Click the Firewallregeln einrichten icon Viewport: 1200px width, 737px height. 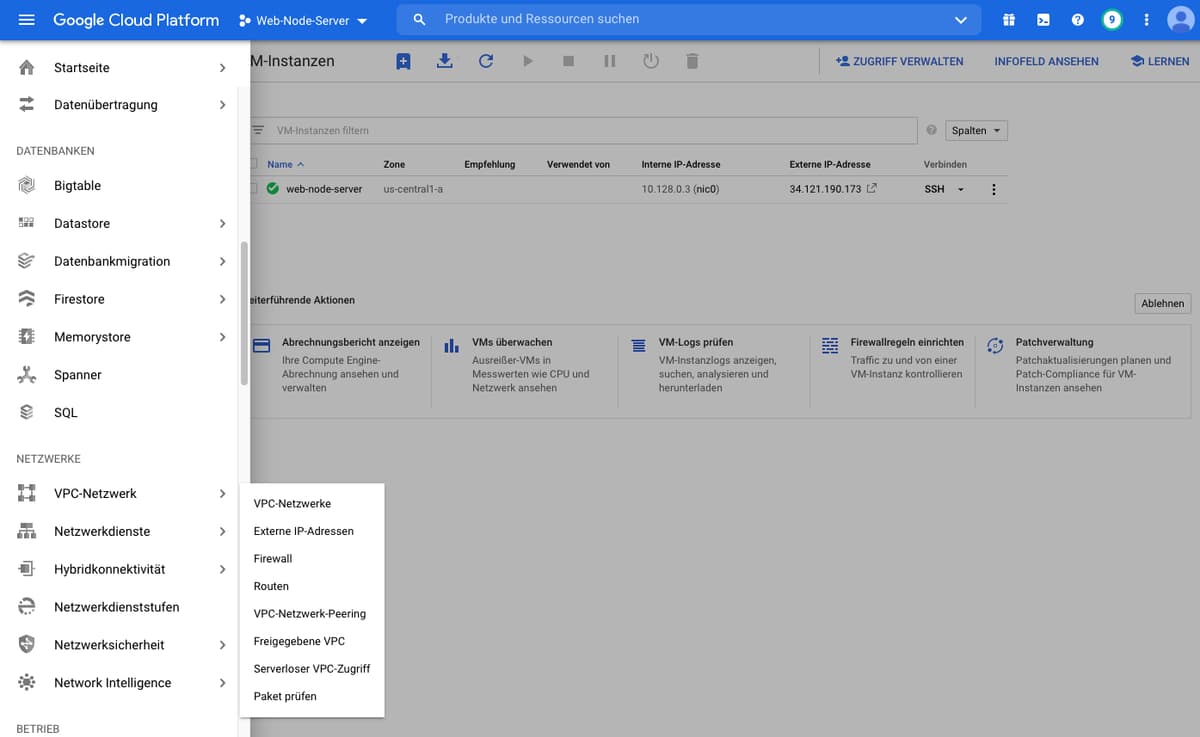829,345
